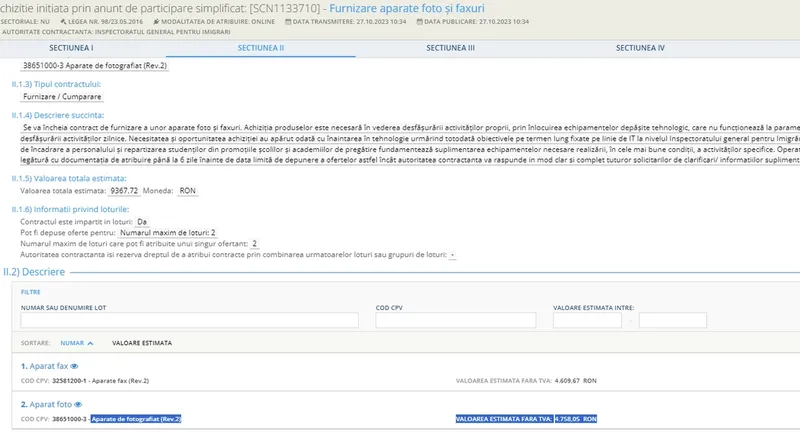
Task: Click the Furnizare aparate foto și faxuri title
Action: (407, 8)
